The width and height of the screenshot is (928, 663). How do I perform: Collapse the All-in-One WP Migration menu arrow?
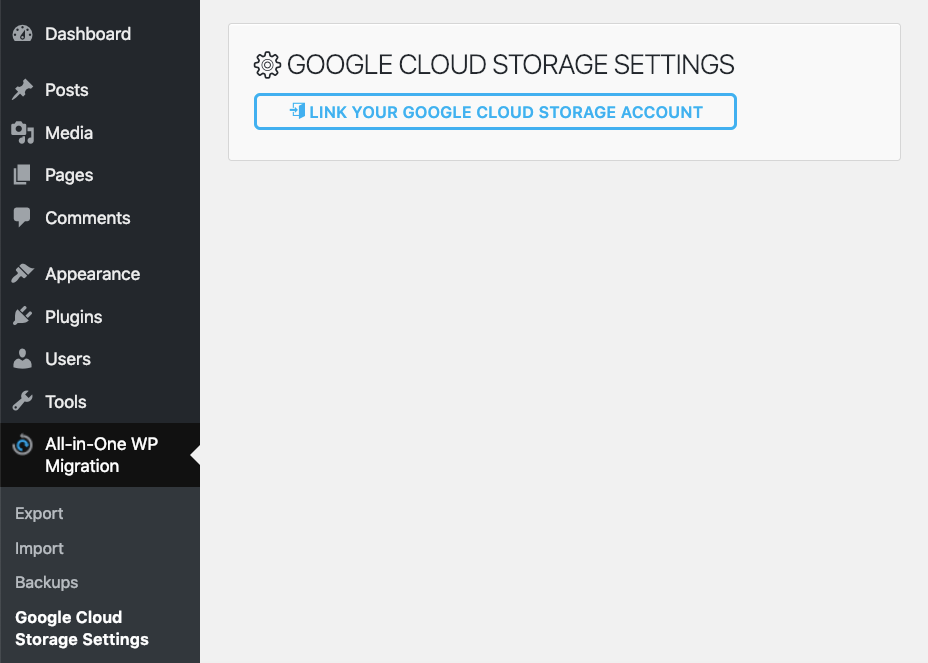195,455
